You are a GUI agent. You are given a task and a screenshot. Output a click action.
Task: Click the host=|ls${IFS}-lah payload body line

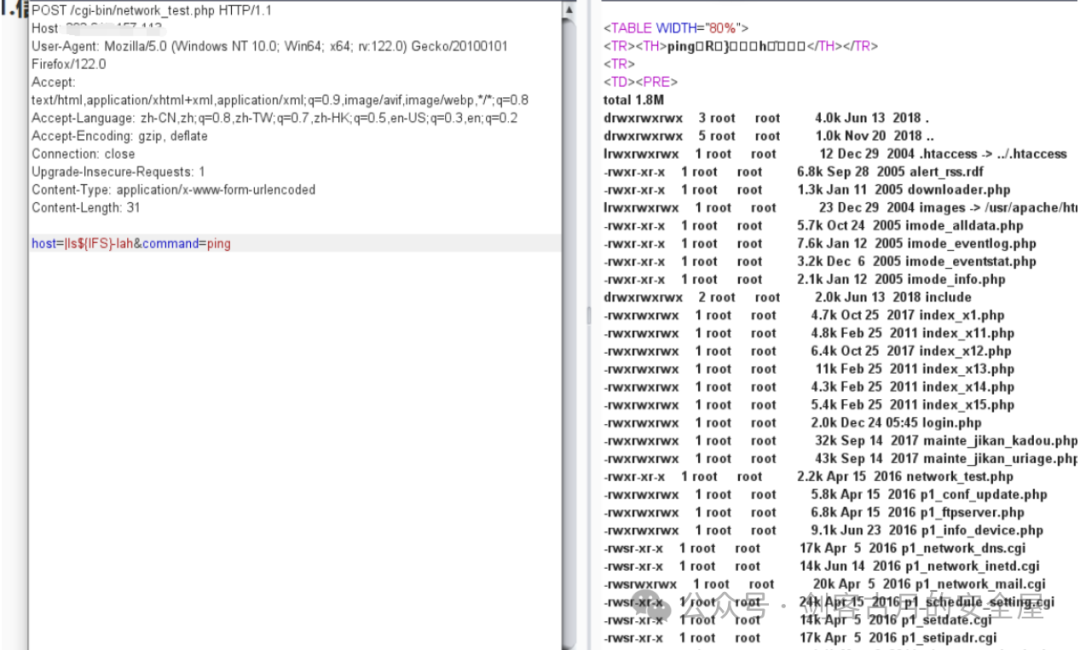tap(295, 243)
